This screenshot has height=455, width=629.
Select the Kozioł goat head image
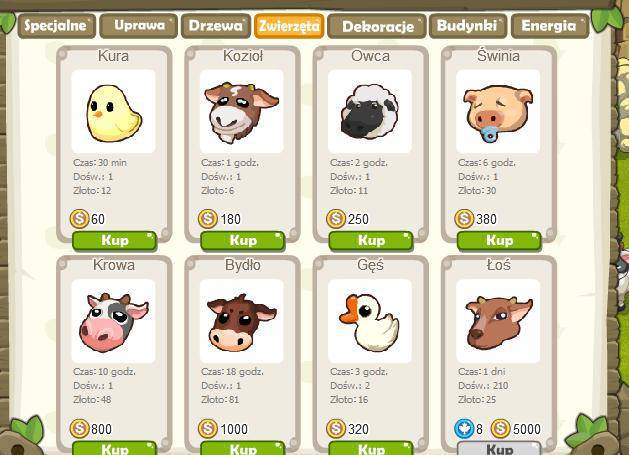(x=241, y=112)
